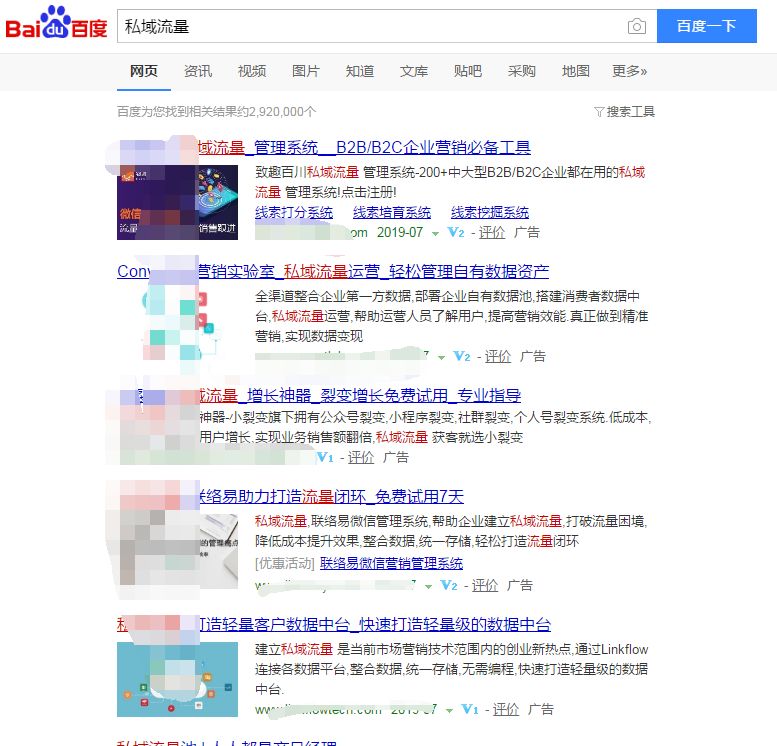Open the 线索培育系统 sublink

[391, 212]
